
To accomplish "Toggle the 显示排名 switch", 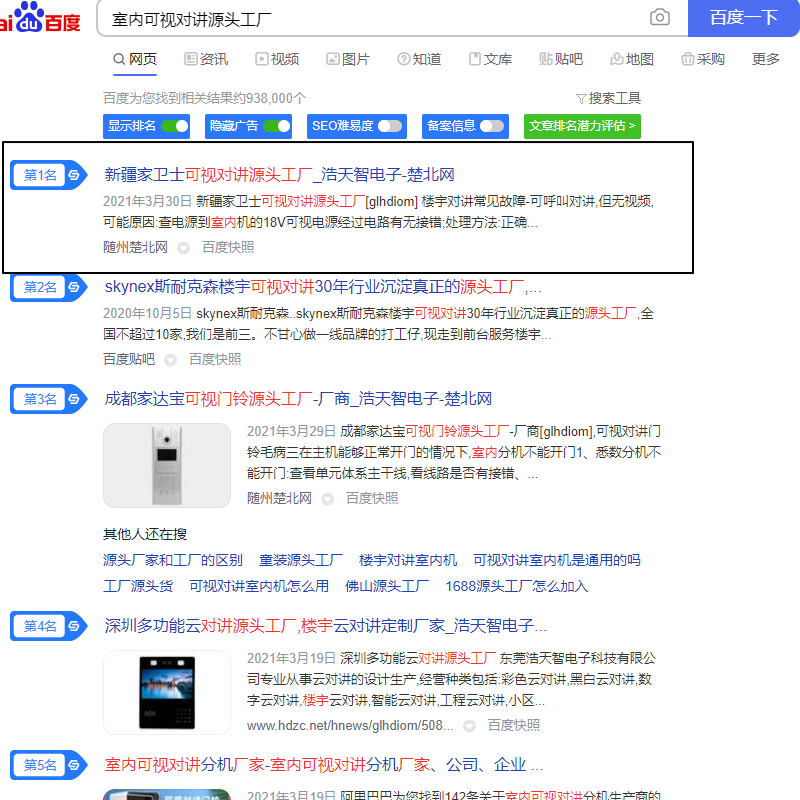I will click(x=175, y=126).
